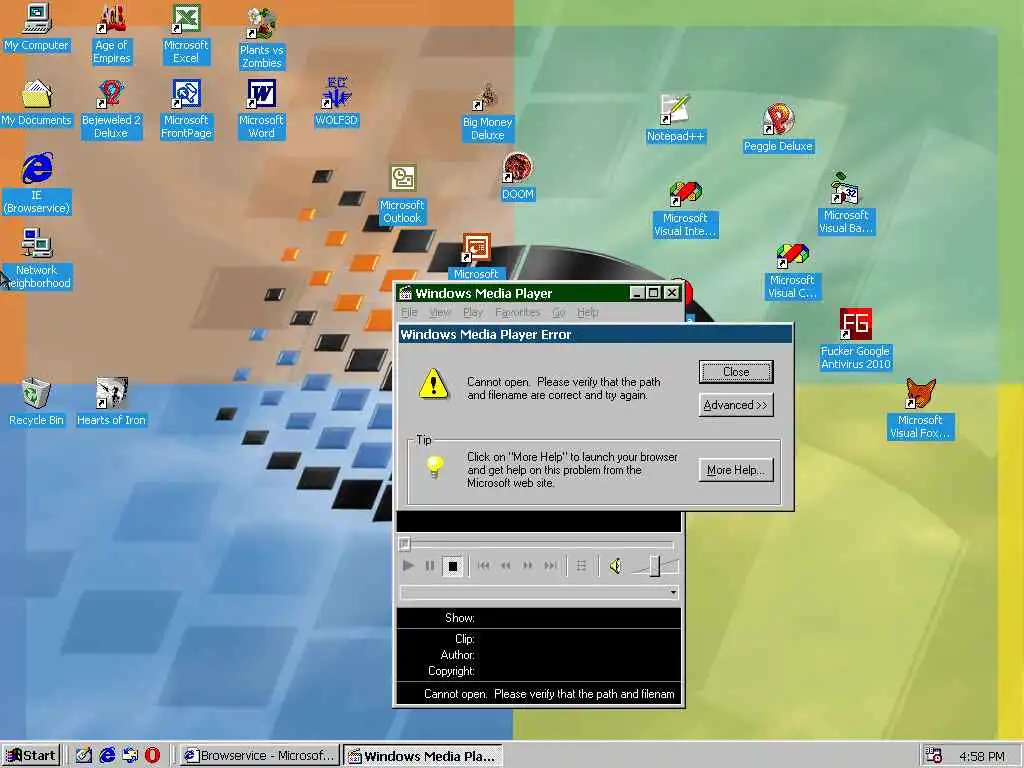Open the Recycle Bin
1024x768 pixels.
point(37,402)
